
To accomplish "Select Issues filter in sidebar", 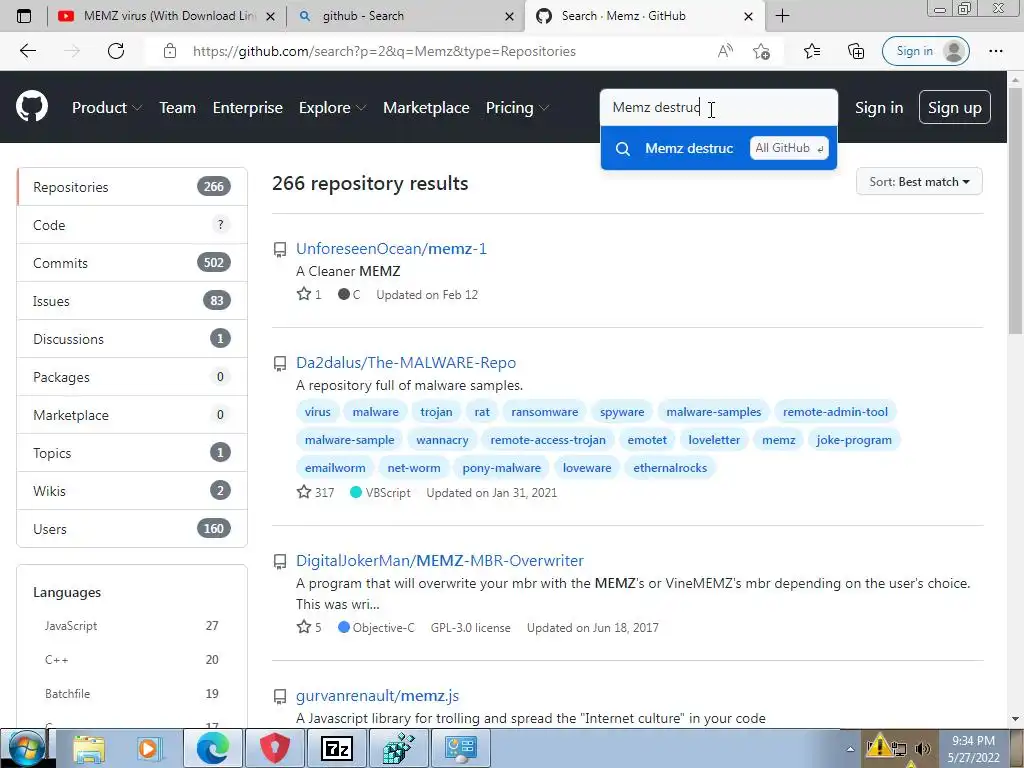I will pos(132,300).
